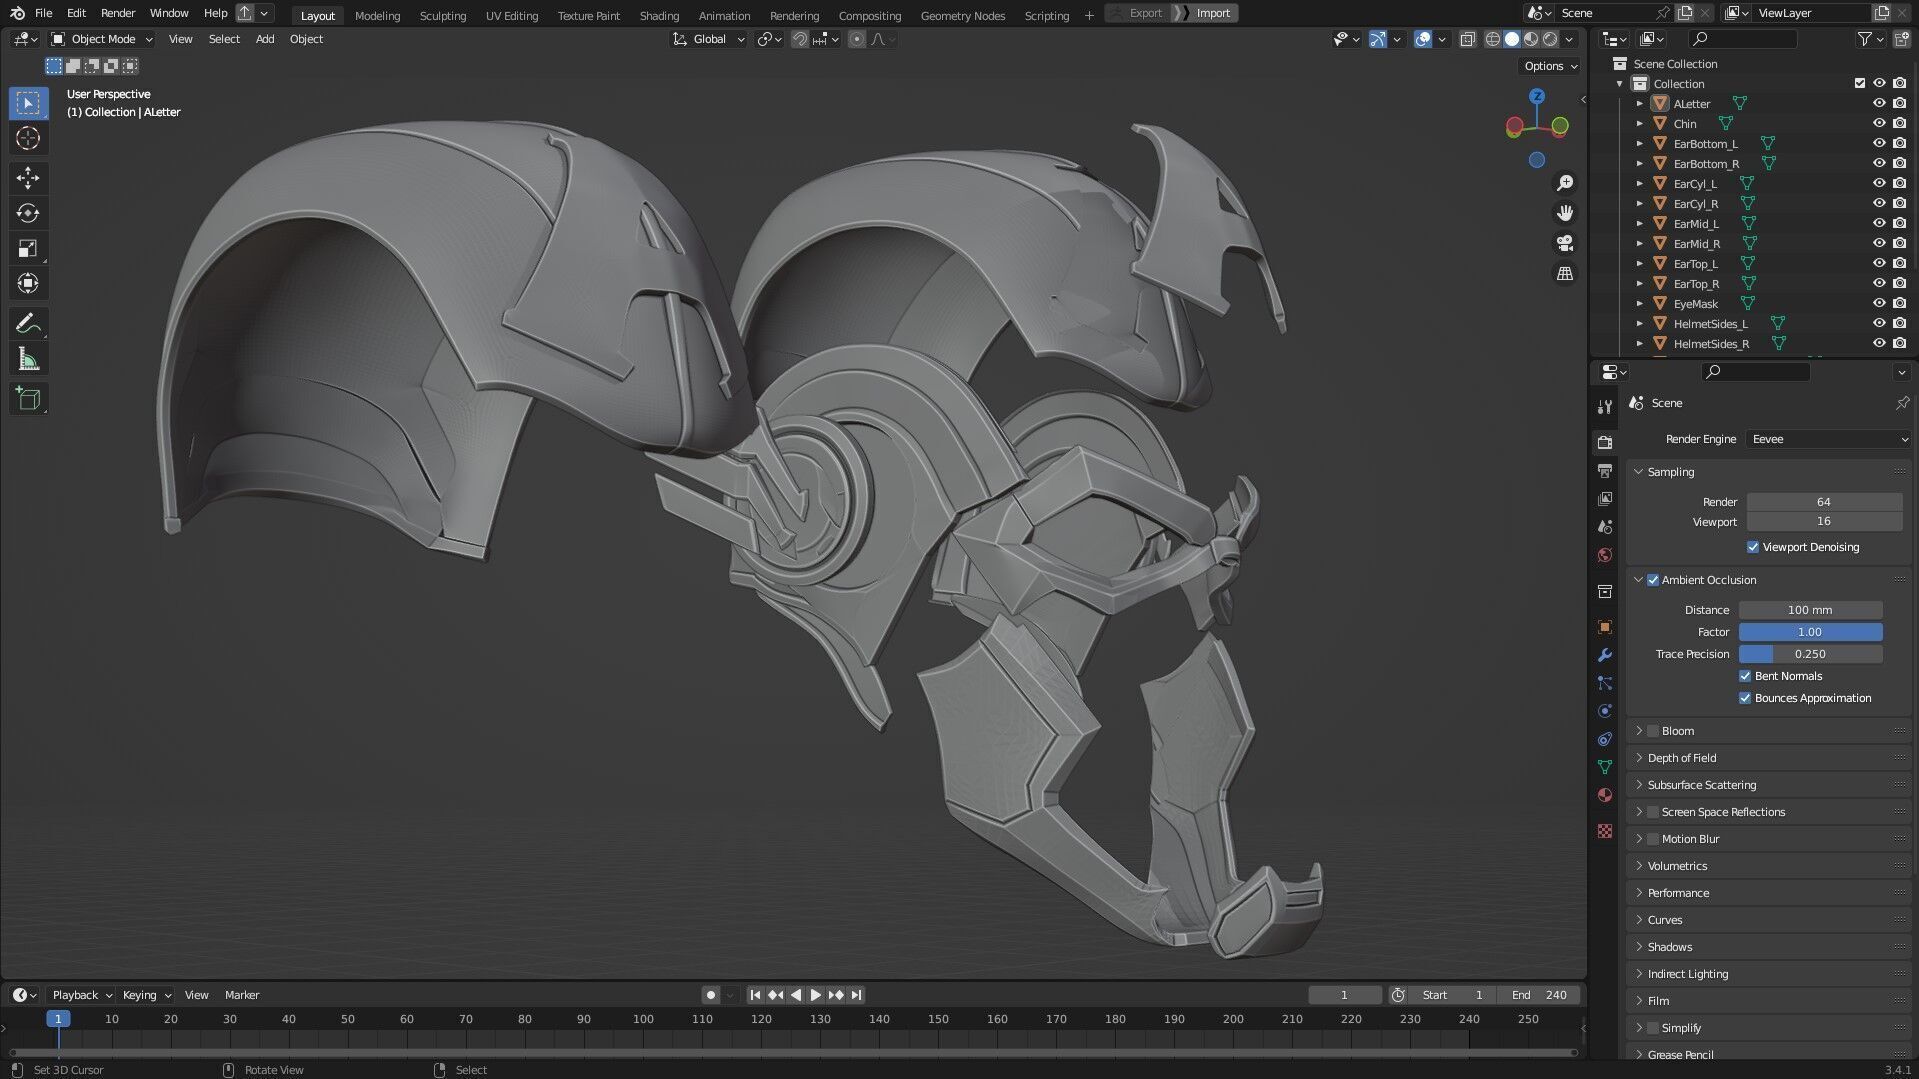The width and height of the screenshot is (1919, 1079).
Task: Open the Keying popover
Action: [146, 995]
